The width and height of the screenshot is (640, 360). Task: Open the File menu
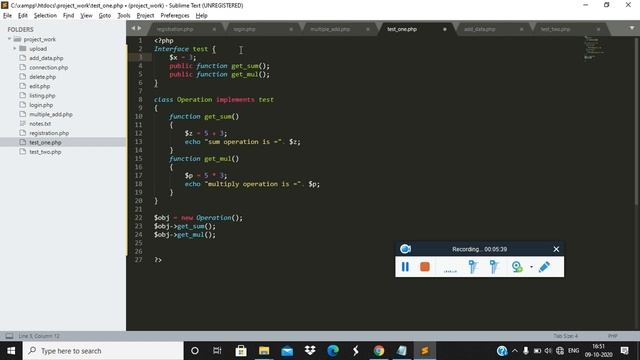click(7, 16)
